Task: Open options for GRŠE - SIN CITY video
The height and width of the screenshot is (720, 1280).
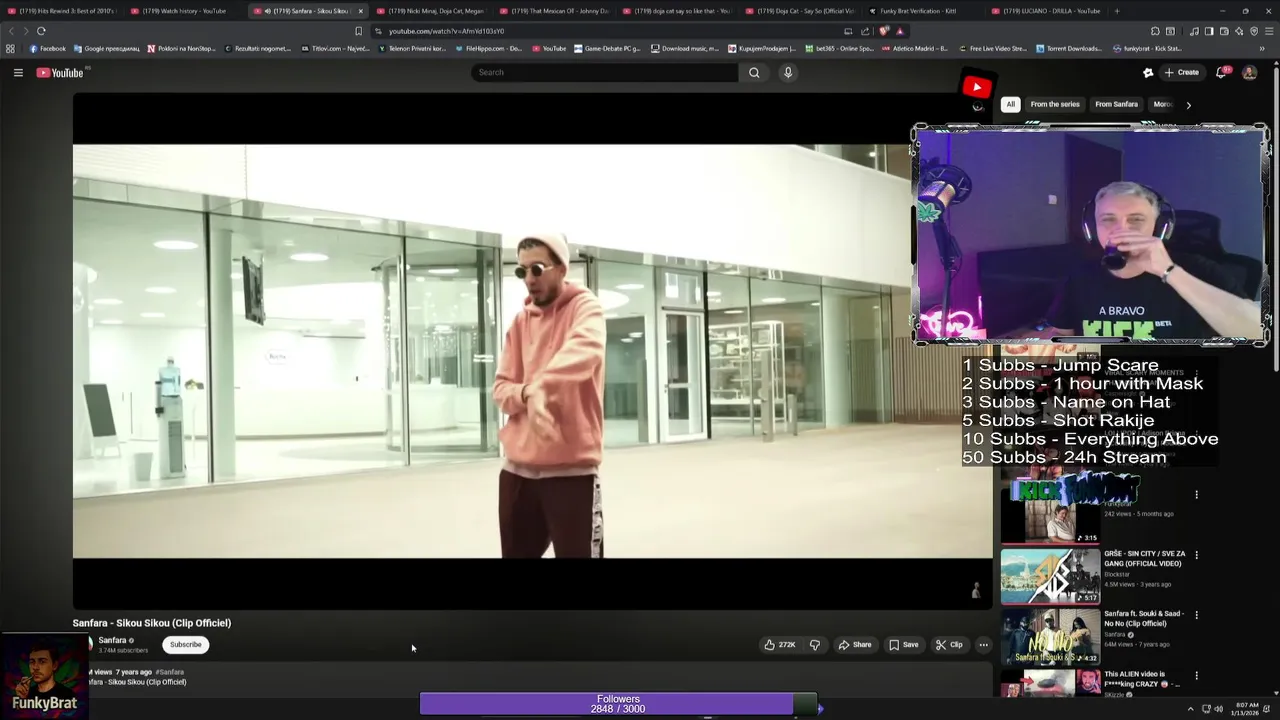Action: (x=1196, y=555)
